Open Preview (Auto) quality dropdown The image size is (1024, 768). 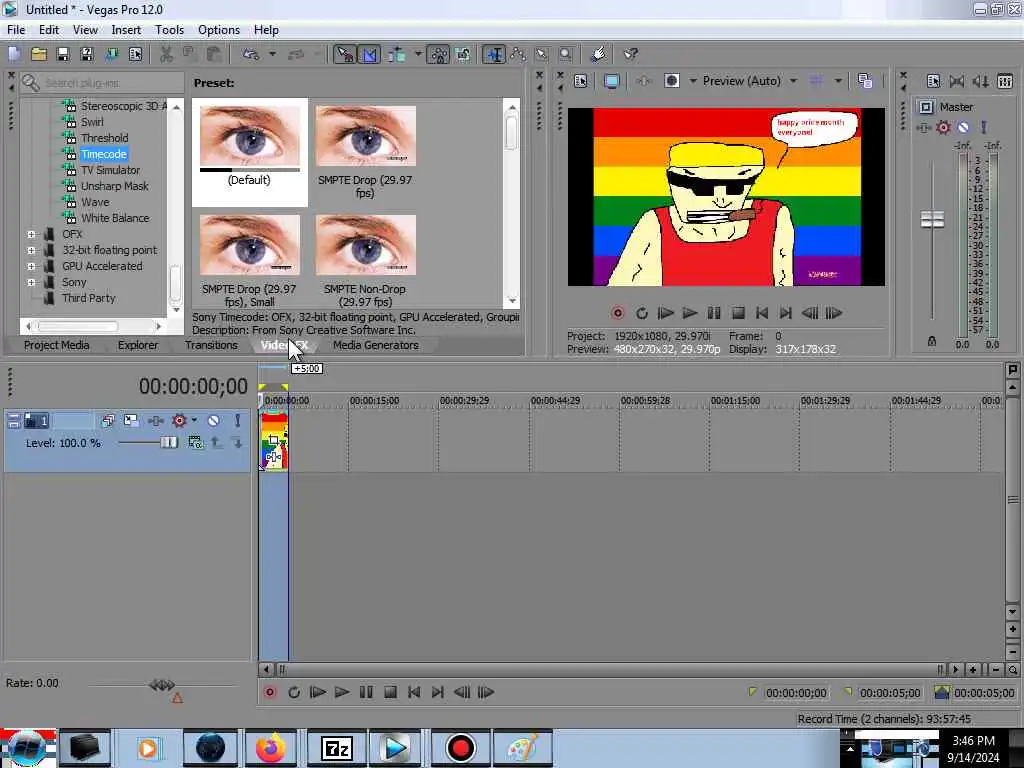click(750, 81)
